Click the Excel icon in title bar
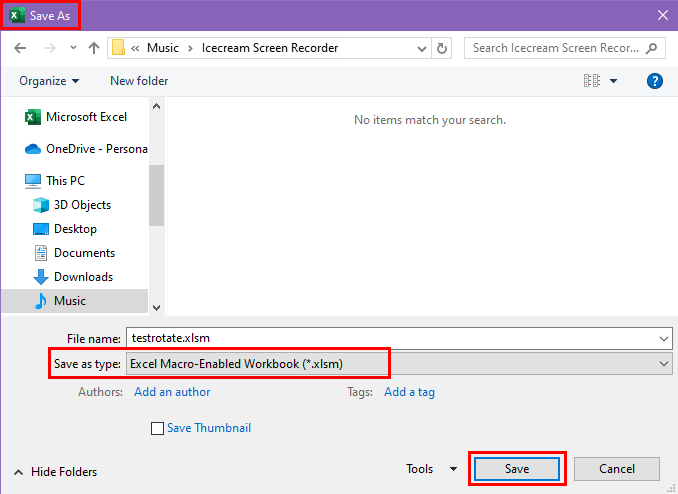The height and width of the screenshot is (494, 678). tap(17, 16)
